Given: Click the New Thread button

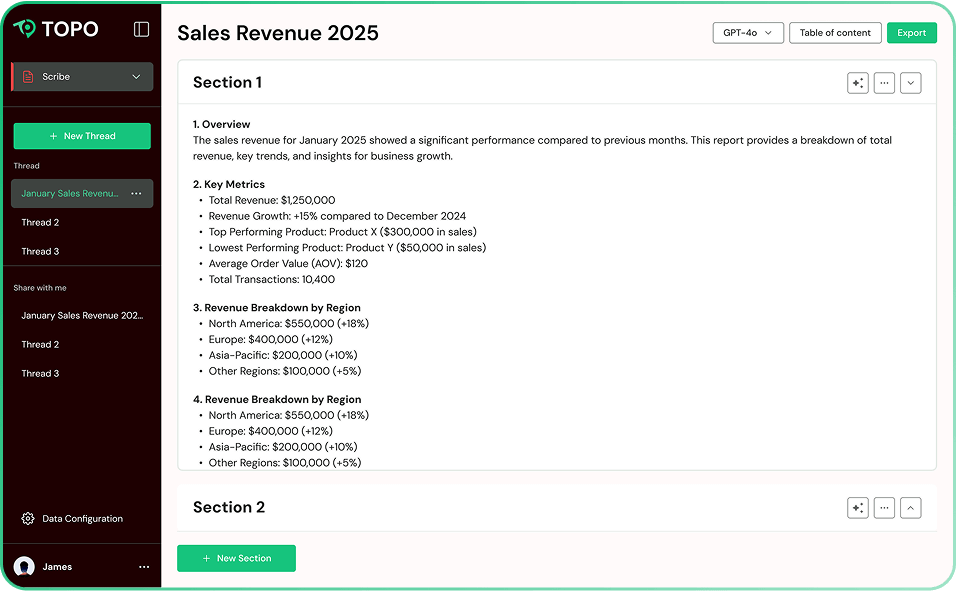Looking at the screenshot, I should click(x=82, y=136).
